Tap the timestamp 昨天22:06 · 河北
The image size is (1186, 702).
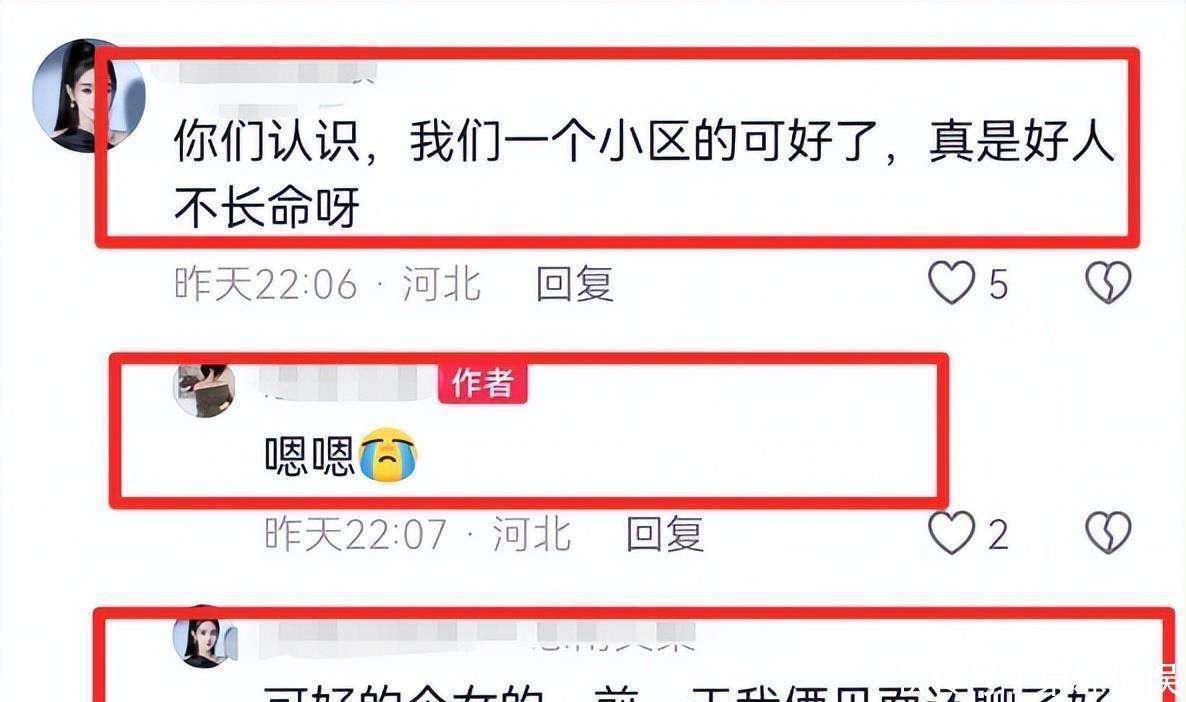[328, 284]
